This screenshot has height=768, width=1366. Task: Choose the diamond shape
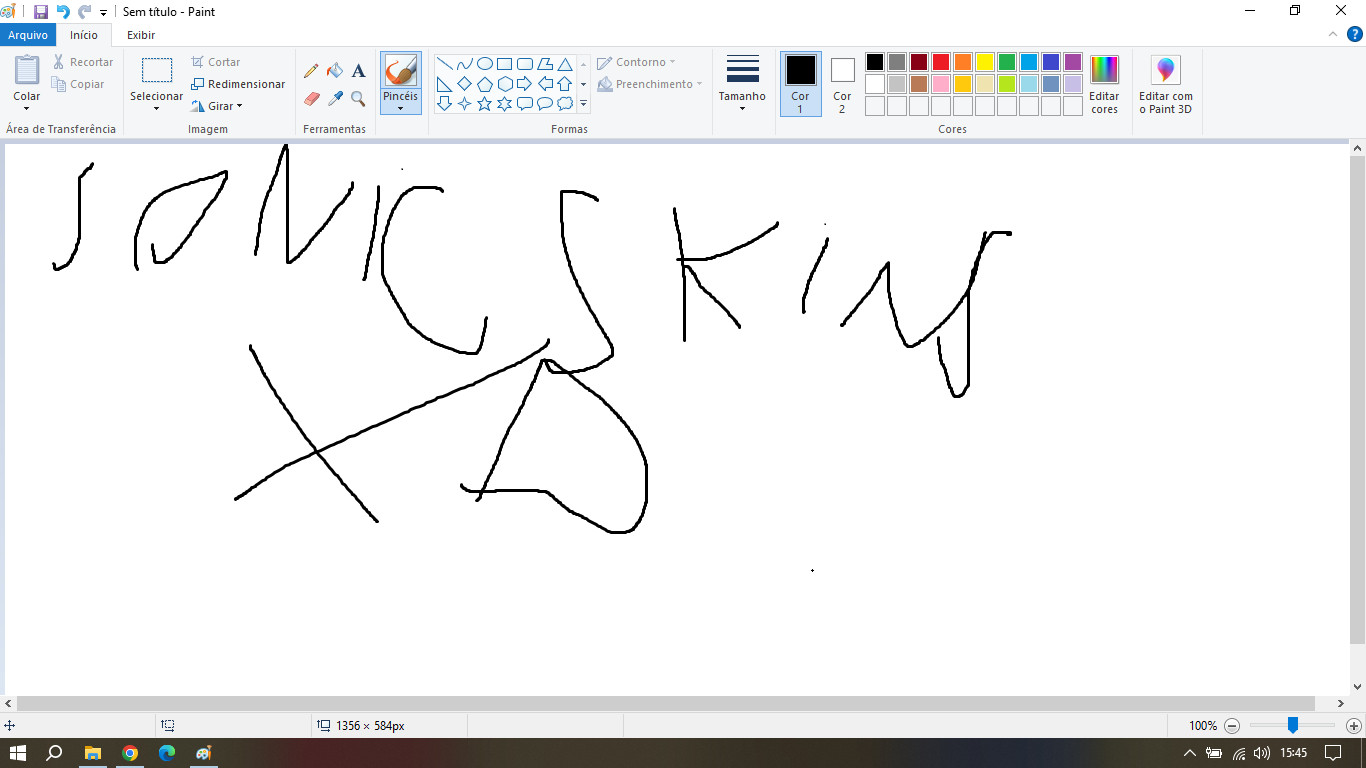[465, 84]
